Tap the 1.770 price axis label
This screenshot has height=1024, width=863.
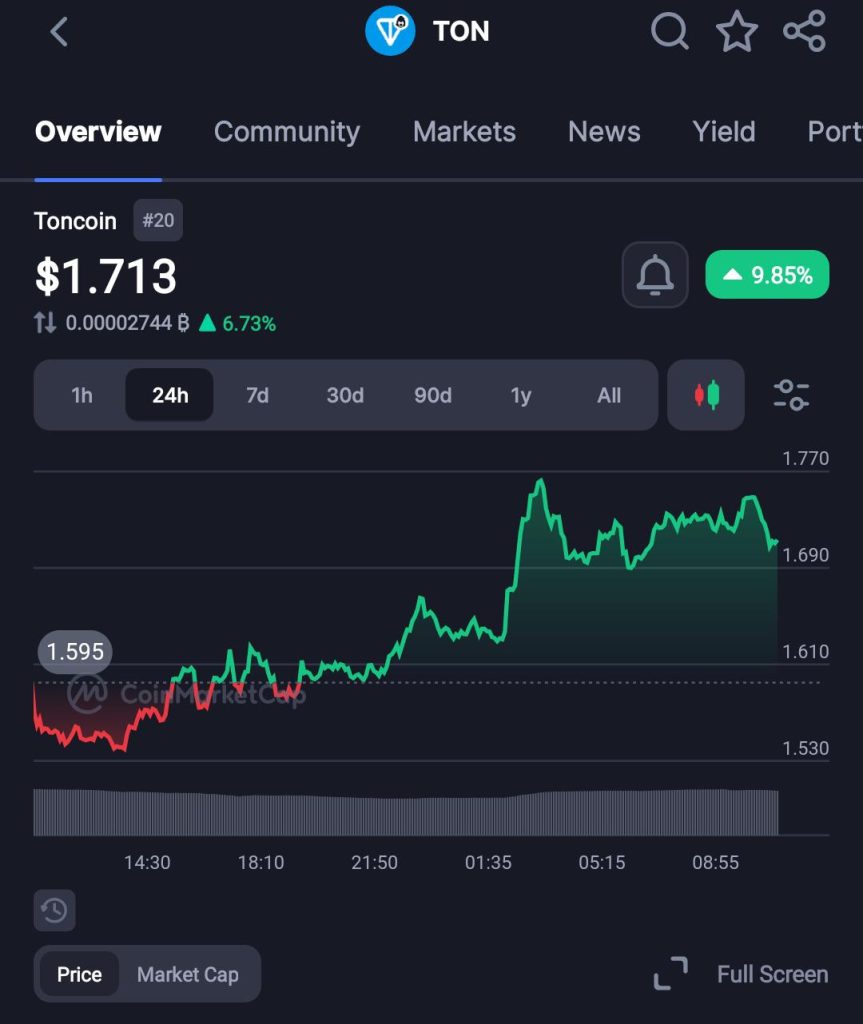pos(806,458)
